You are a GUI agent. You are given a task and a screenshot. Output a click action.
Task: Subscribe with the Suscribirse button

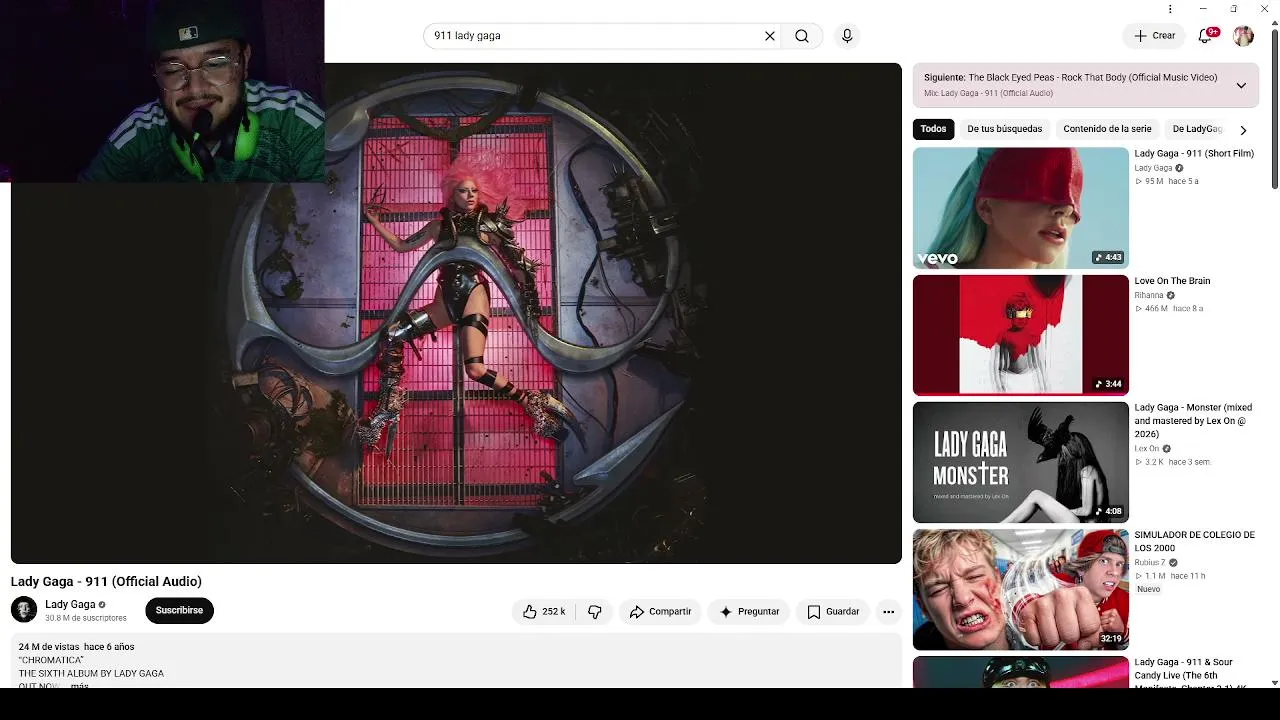point(179,610)
